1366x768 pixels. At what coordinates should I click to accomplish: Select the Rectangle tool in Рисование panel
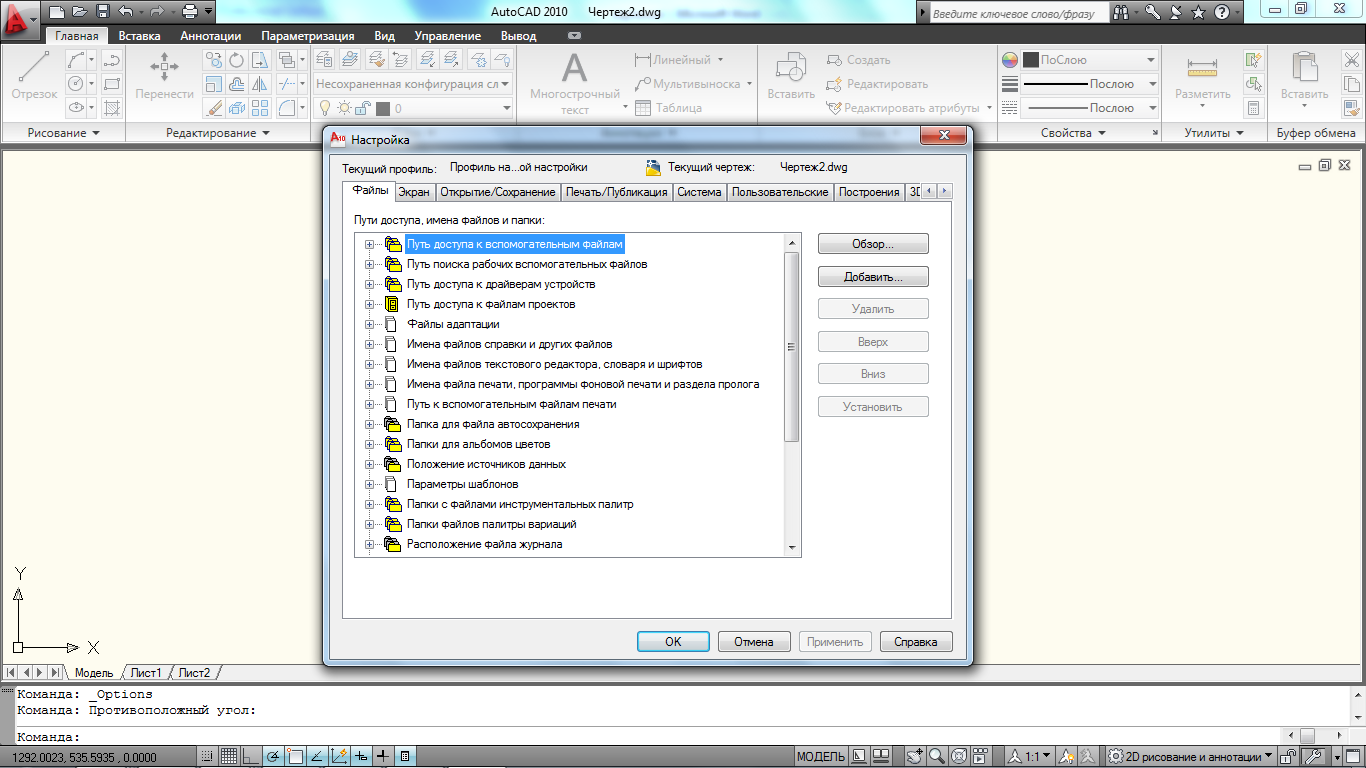pyautogui.click(x=112, y=84)
